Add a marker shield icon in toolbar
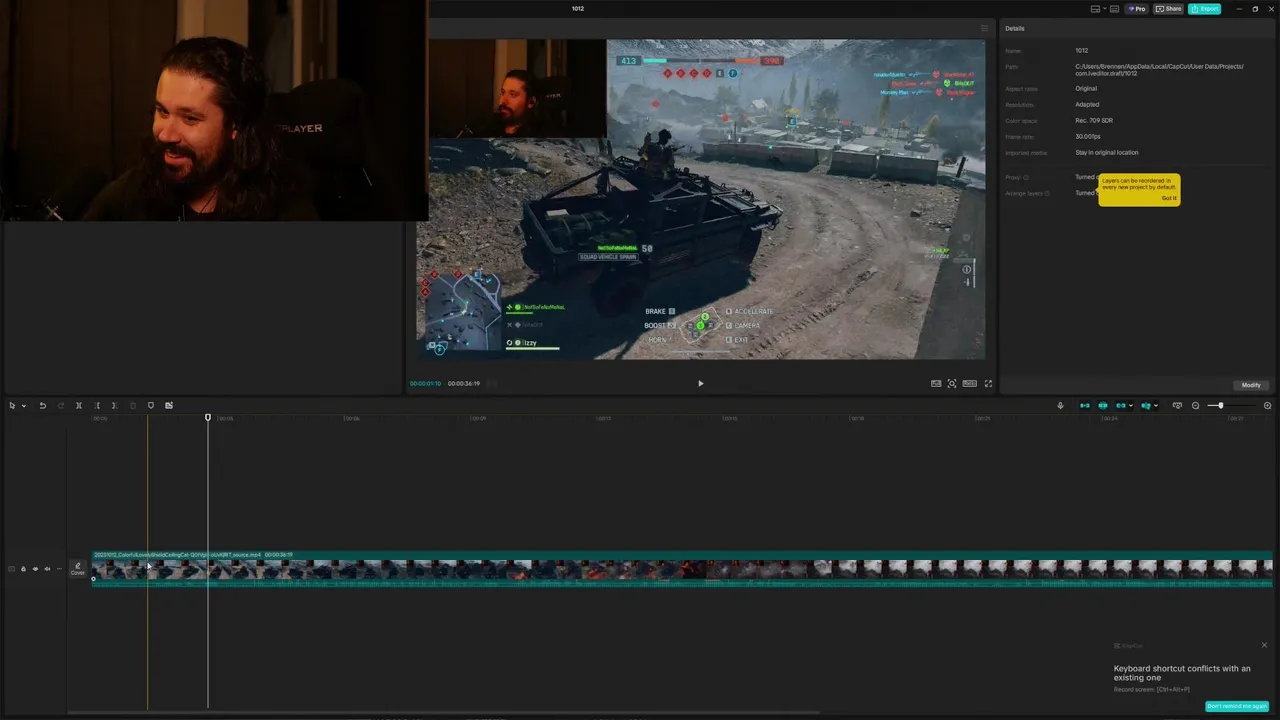 tap(151, 405)
